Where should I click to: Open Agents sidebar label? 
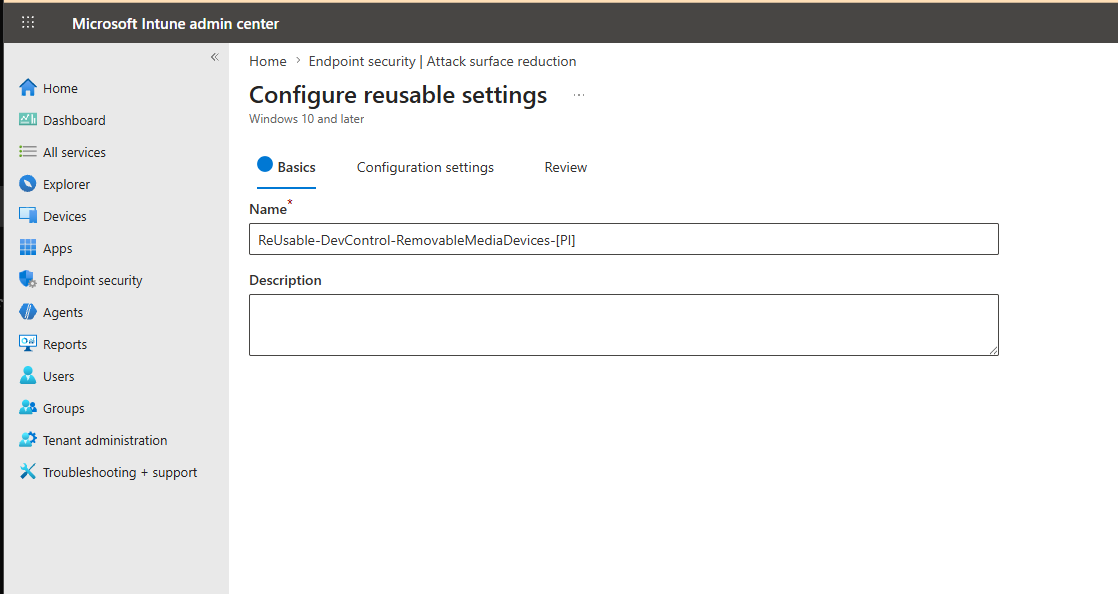pyautogui.click(x=63, y=313)
